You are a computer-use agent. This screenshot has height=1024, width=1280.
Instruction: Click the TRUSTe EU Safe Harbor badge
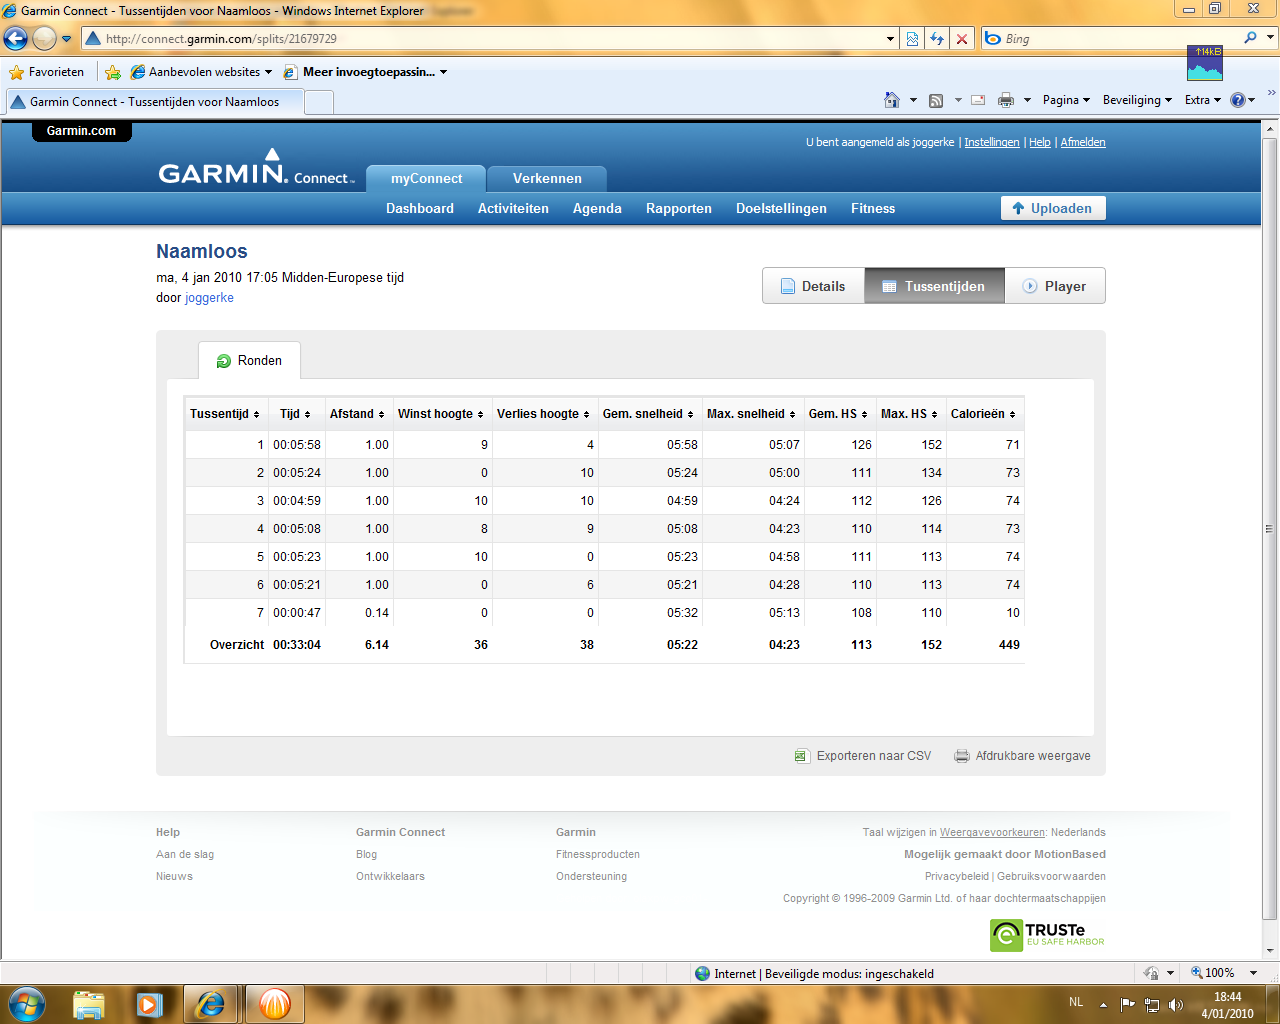click(x=1047, y=935)
